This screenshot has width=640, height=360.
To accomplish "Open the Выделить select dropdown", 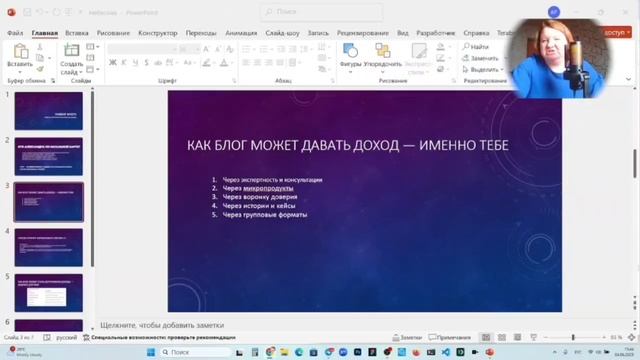I will click(x=483, y=69).
